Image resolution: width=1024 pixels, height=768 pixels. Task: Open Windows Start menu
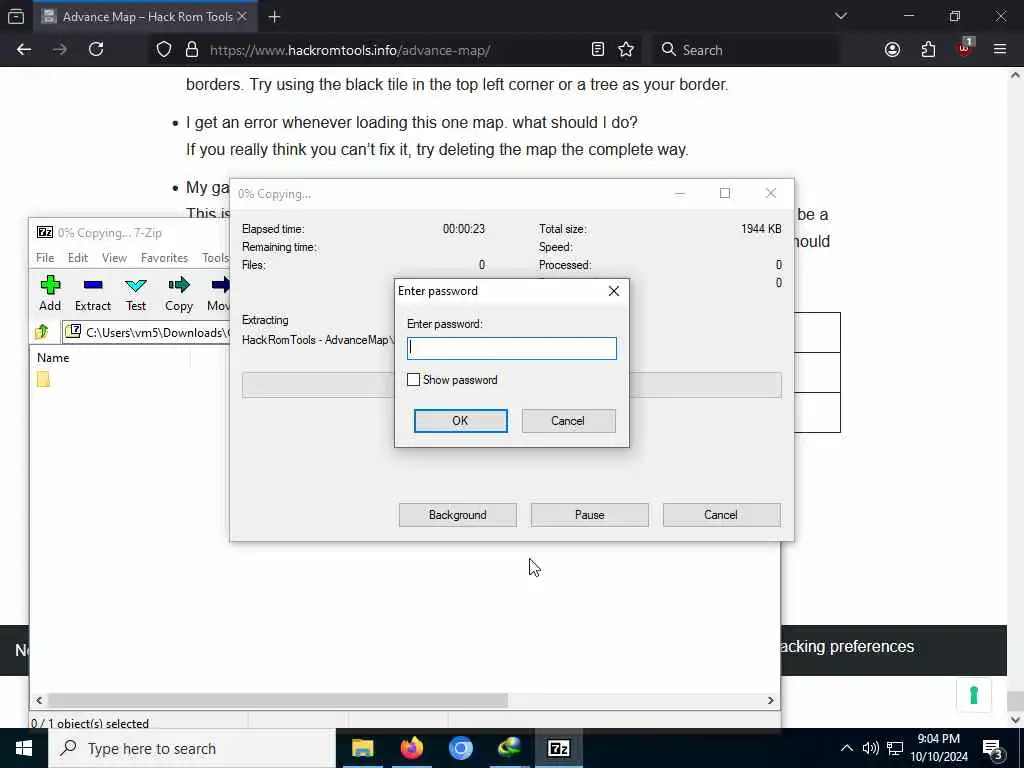tap(24, 748)
